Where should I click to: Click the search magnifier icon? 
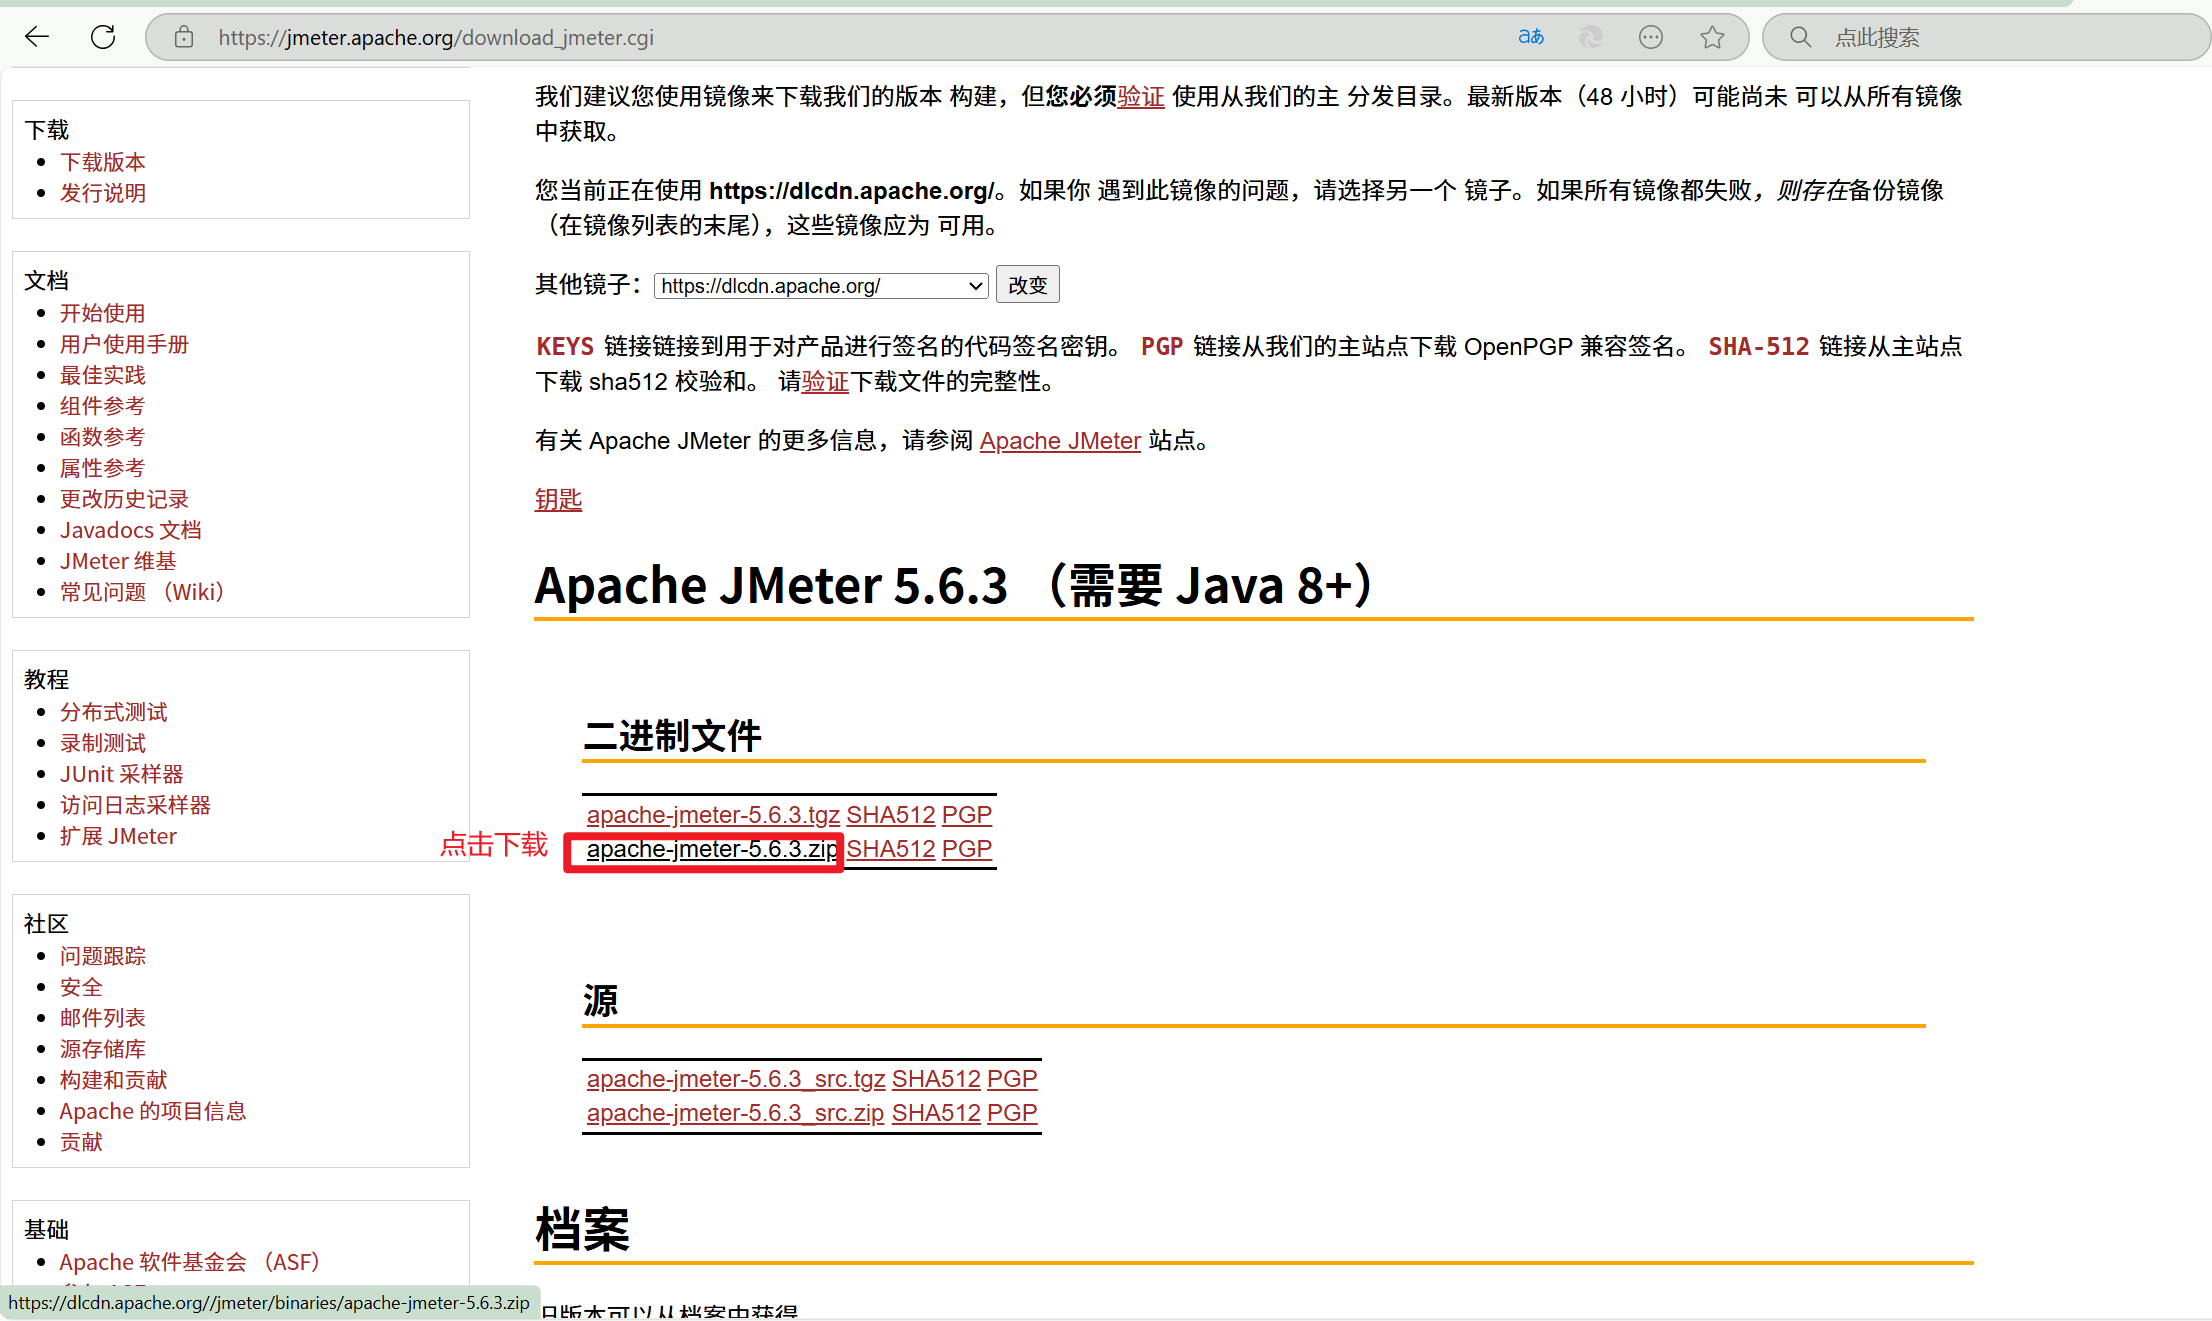1800,37
